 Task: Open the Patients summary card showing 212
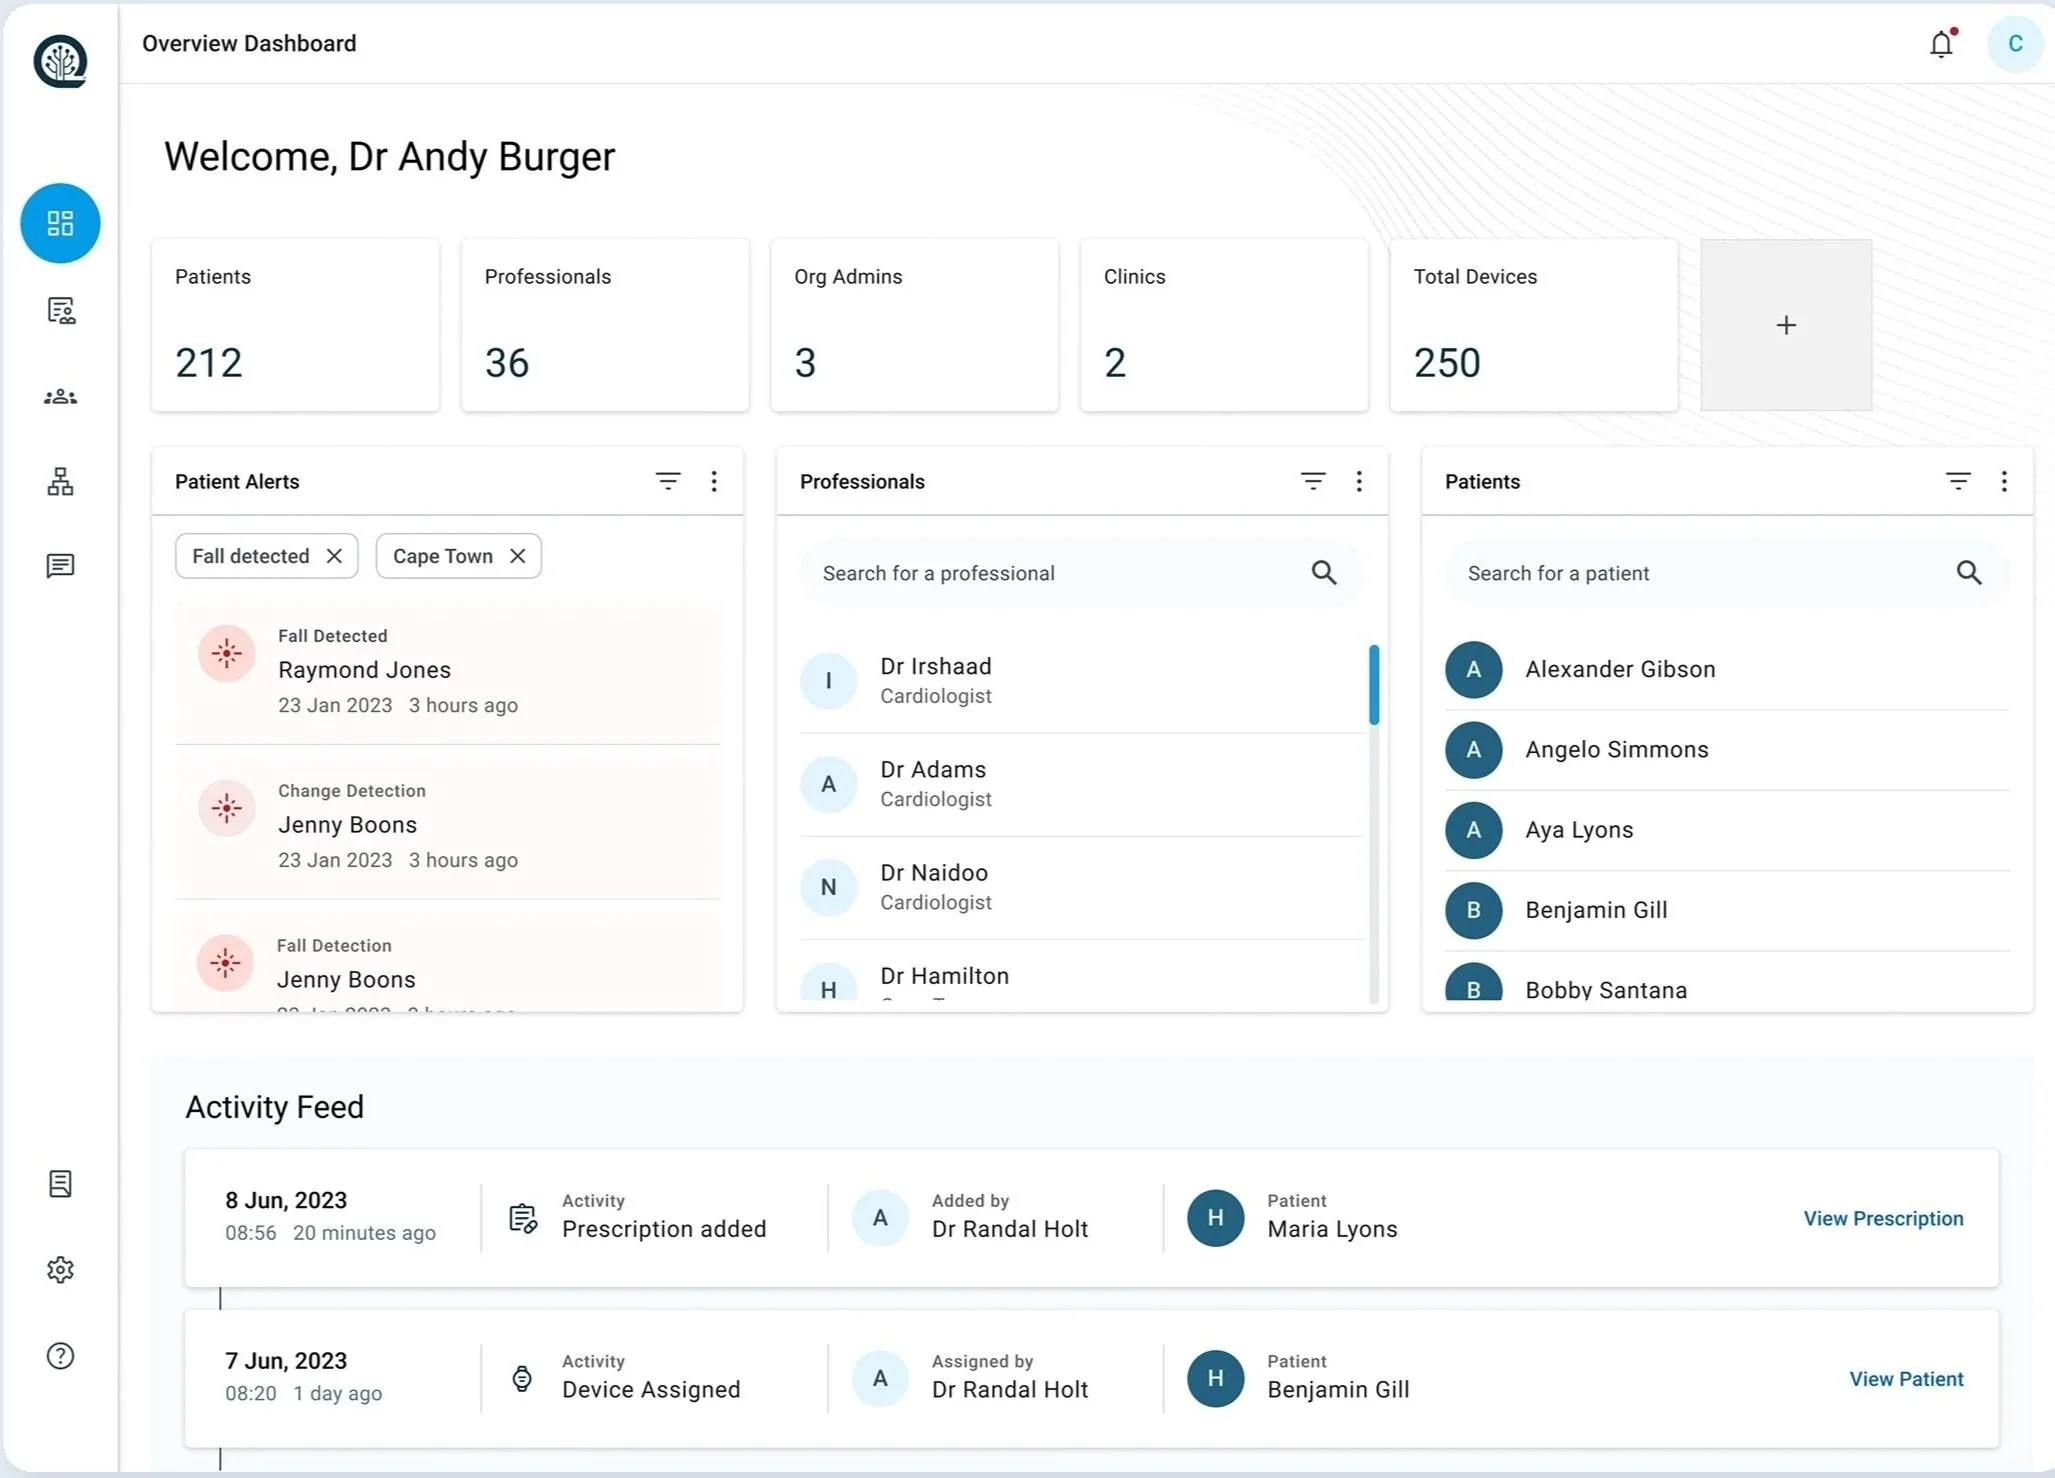(295, 325)
